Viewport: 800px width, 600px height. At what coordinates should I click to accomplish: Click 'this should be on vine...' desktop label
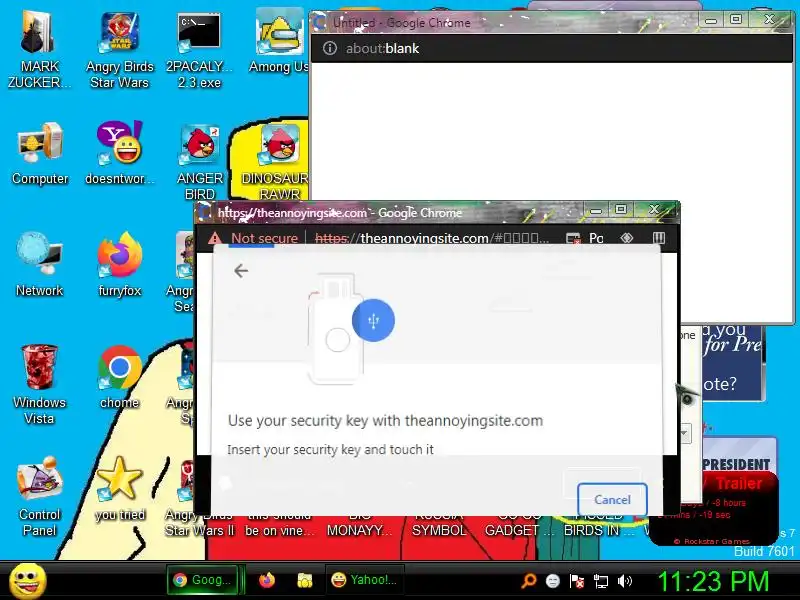coord(280,522)
